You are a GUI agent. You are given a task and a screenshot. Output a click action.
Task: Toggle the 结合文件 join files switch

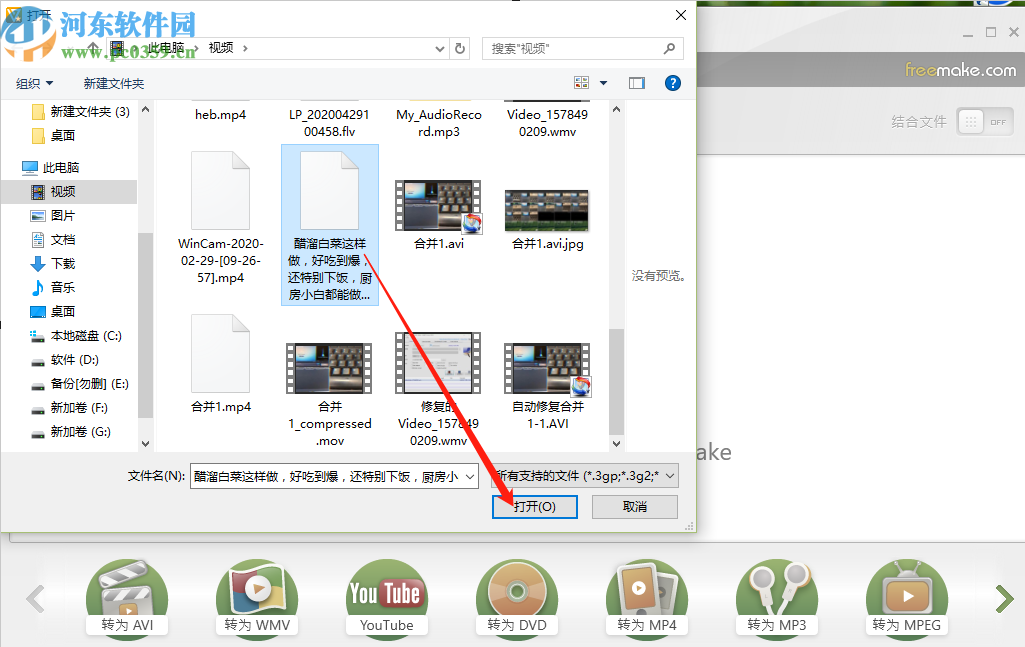click(x=985, y=122)
